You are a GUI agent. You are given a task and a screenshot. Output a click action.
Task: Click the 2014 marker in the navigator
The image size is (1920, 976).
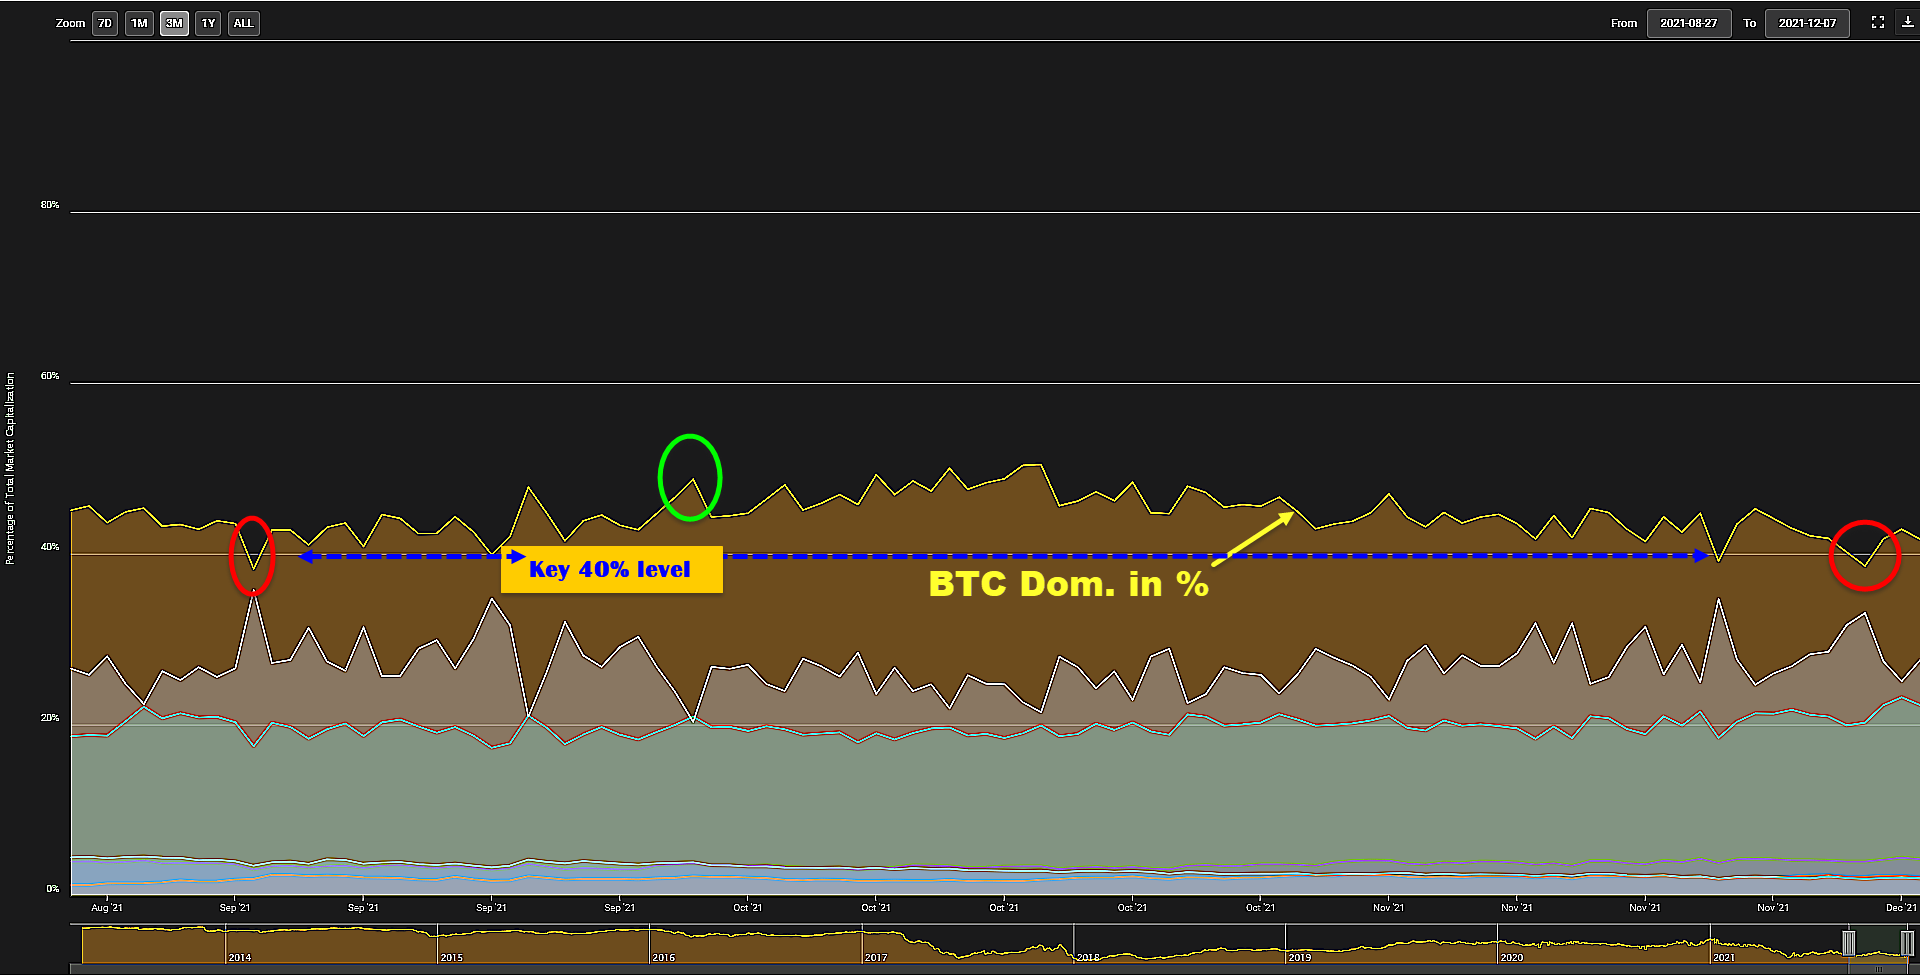tap(239, 957)
